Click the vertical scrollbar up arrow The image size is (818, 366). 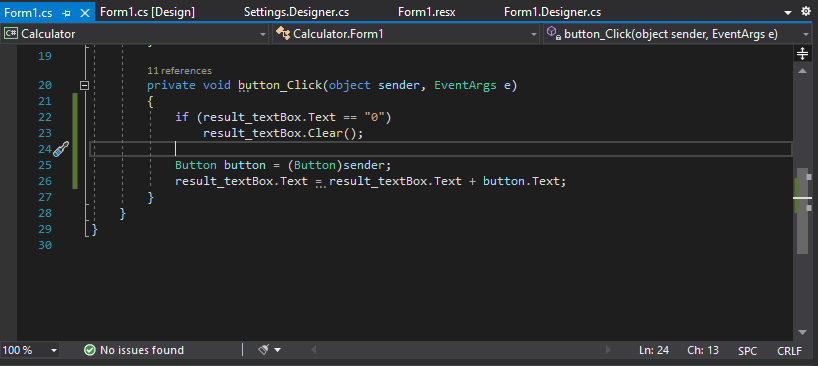[x=802, y=70]
